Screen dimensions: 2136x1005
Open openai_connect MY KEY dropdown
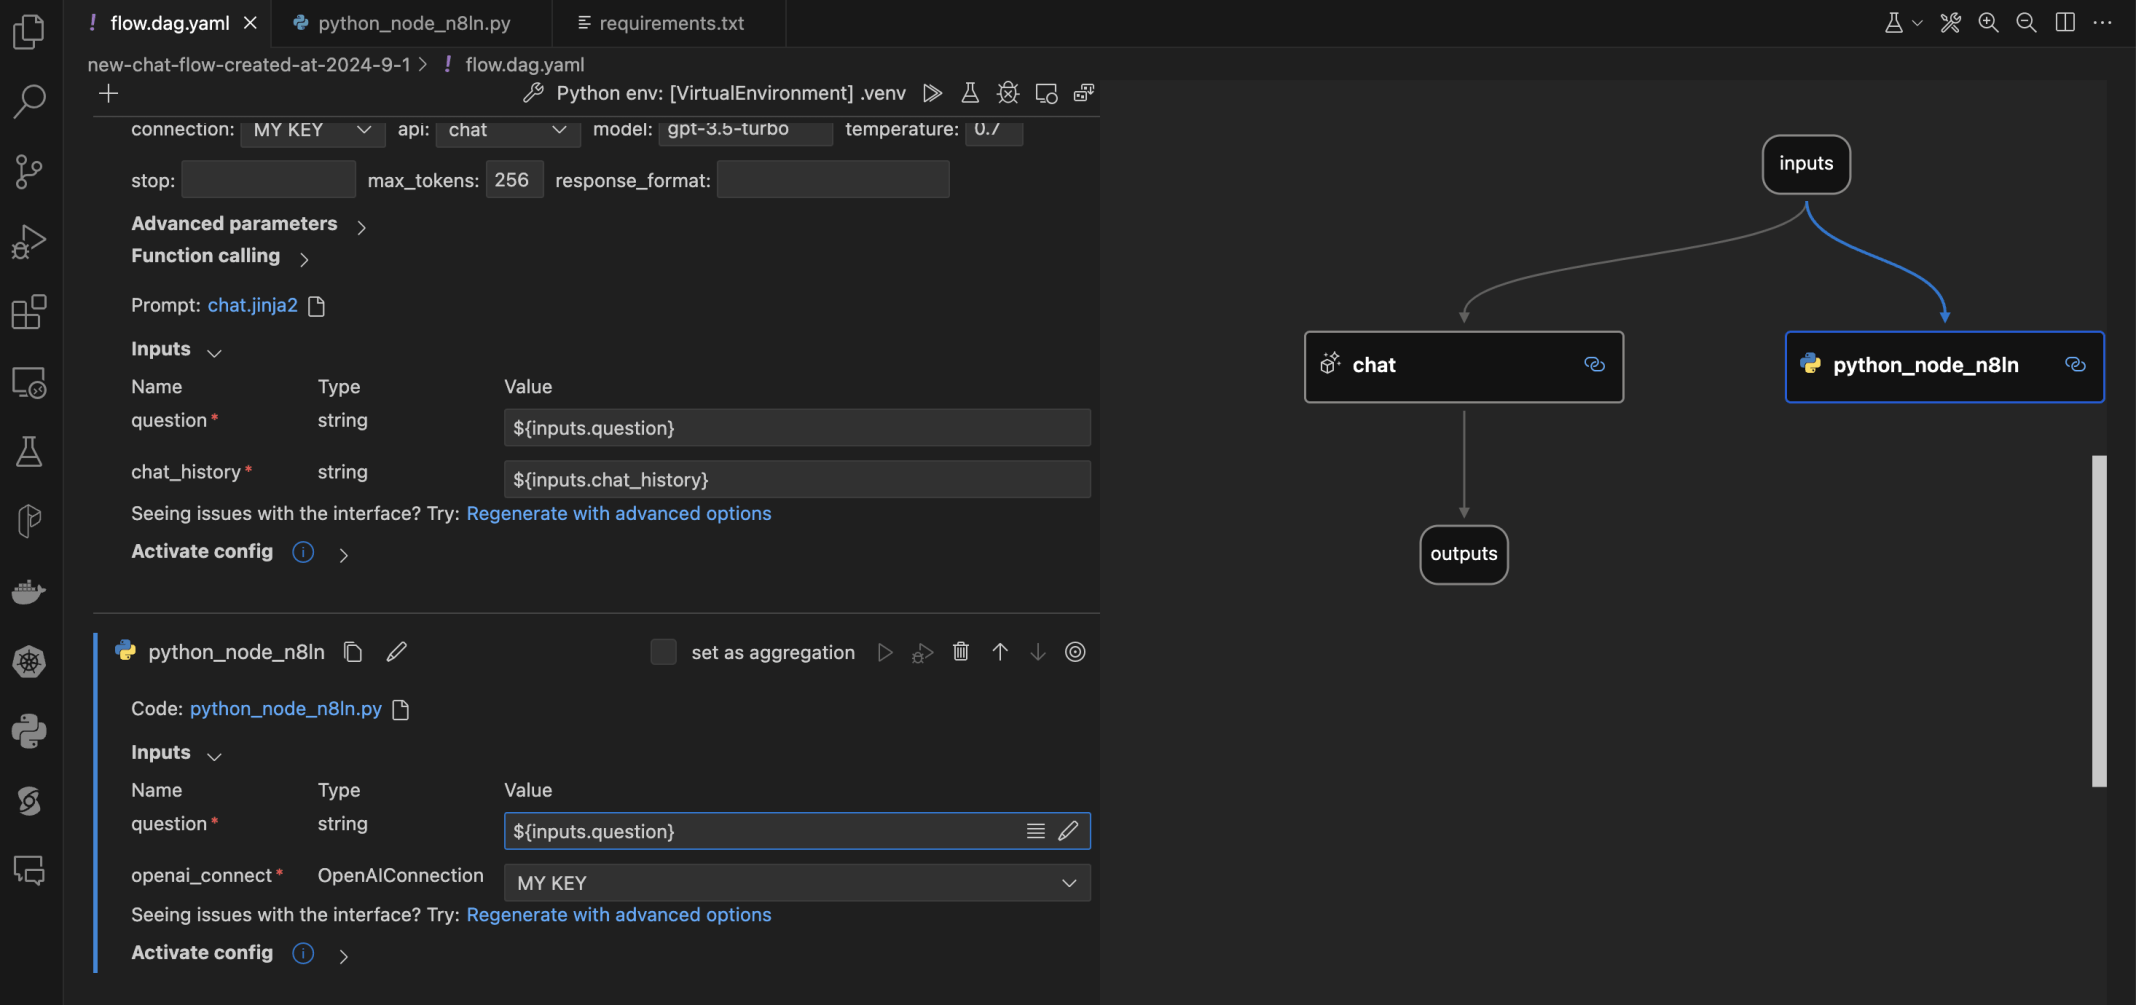tap(796, 883)
